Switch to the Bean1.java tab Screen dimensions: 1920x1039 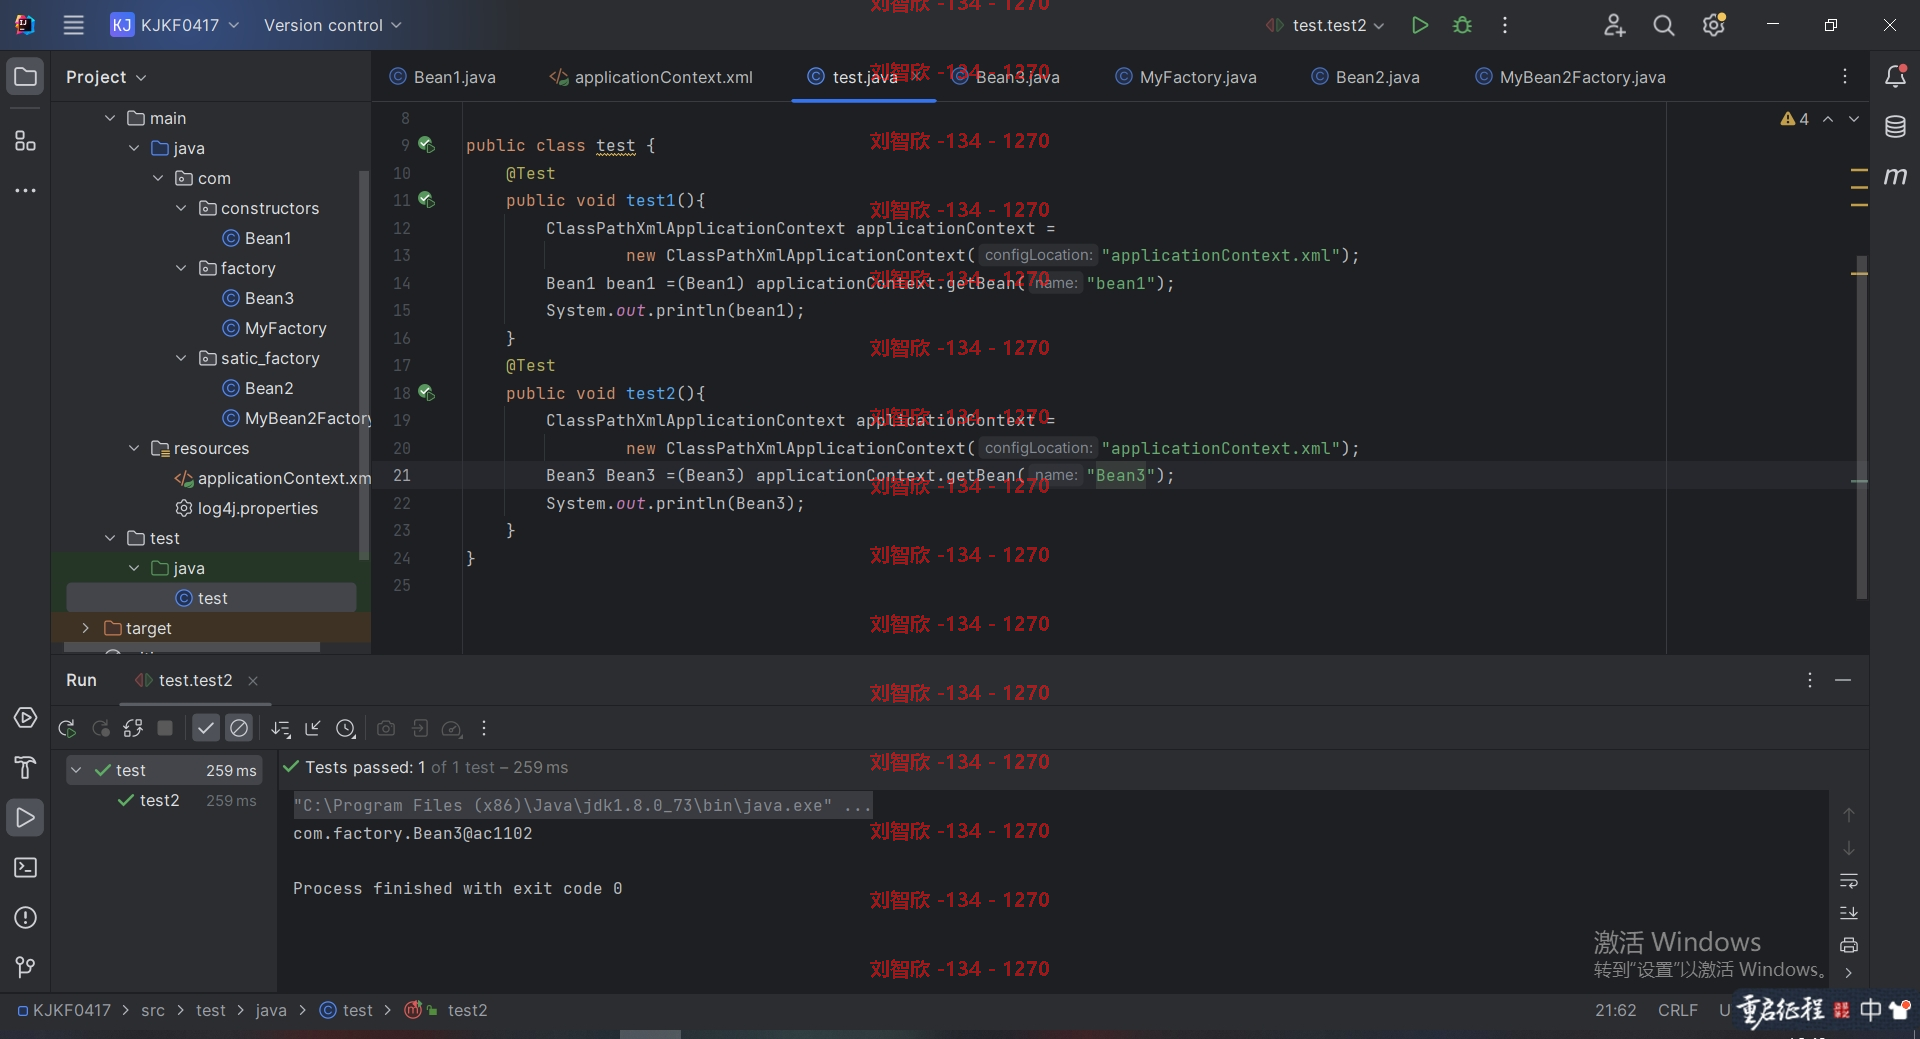click(x=442, y=77)
